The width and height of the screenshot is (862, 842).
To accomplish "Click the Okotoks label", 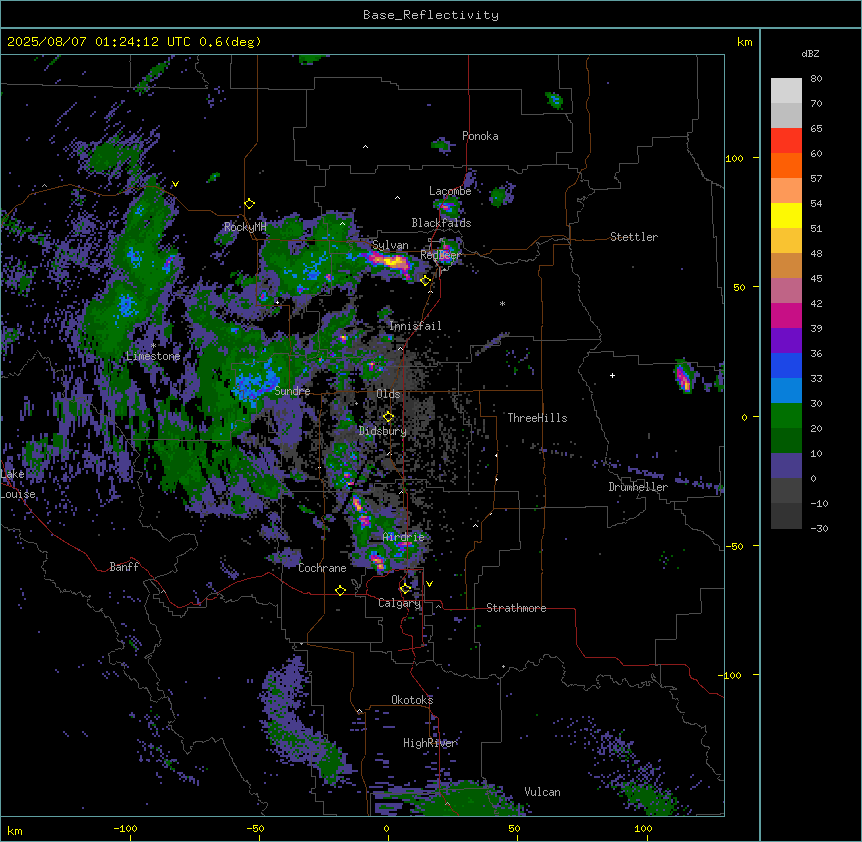I will pos(412,700).
